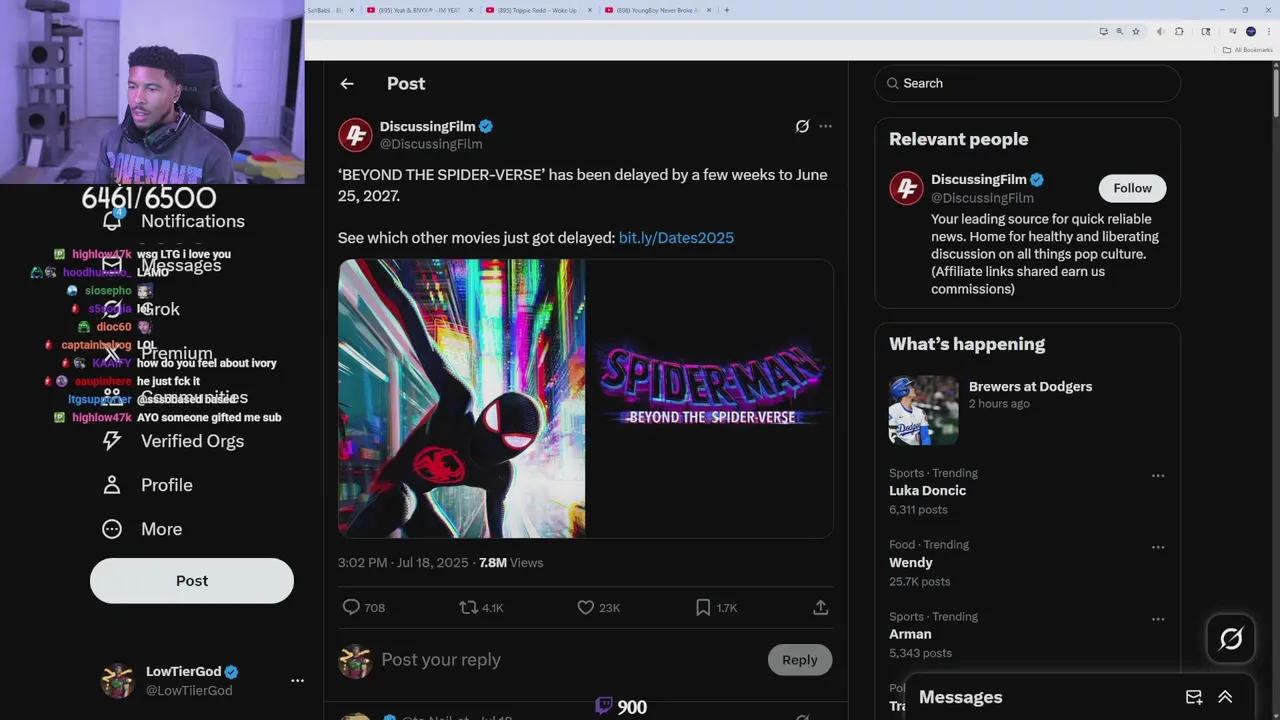Open All Bookmarks folder

point(1247,50)
